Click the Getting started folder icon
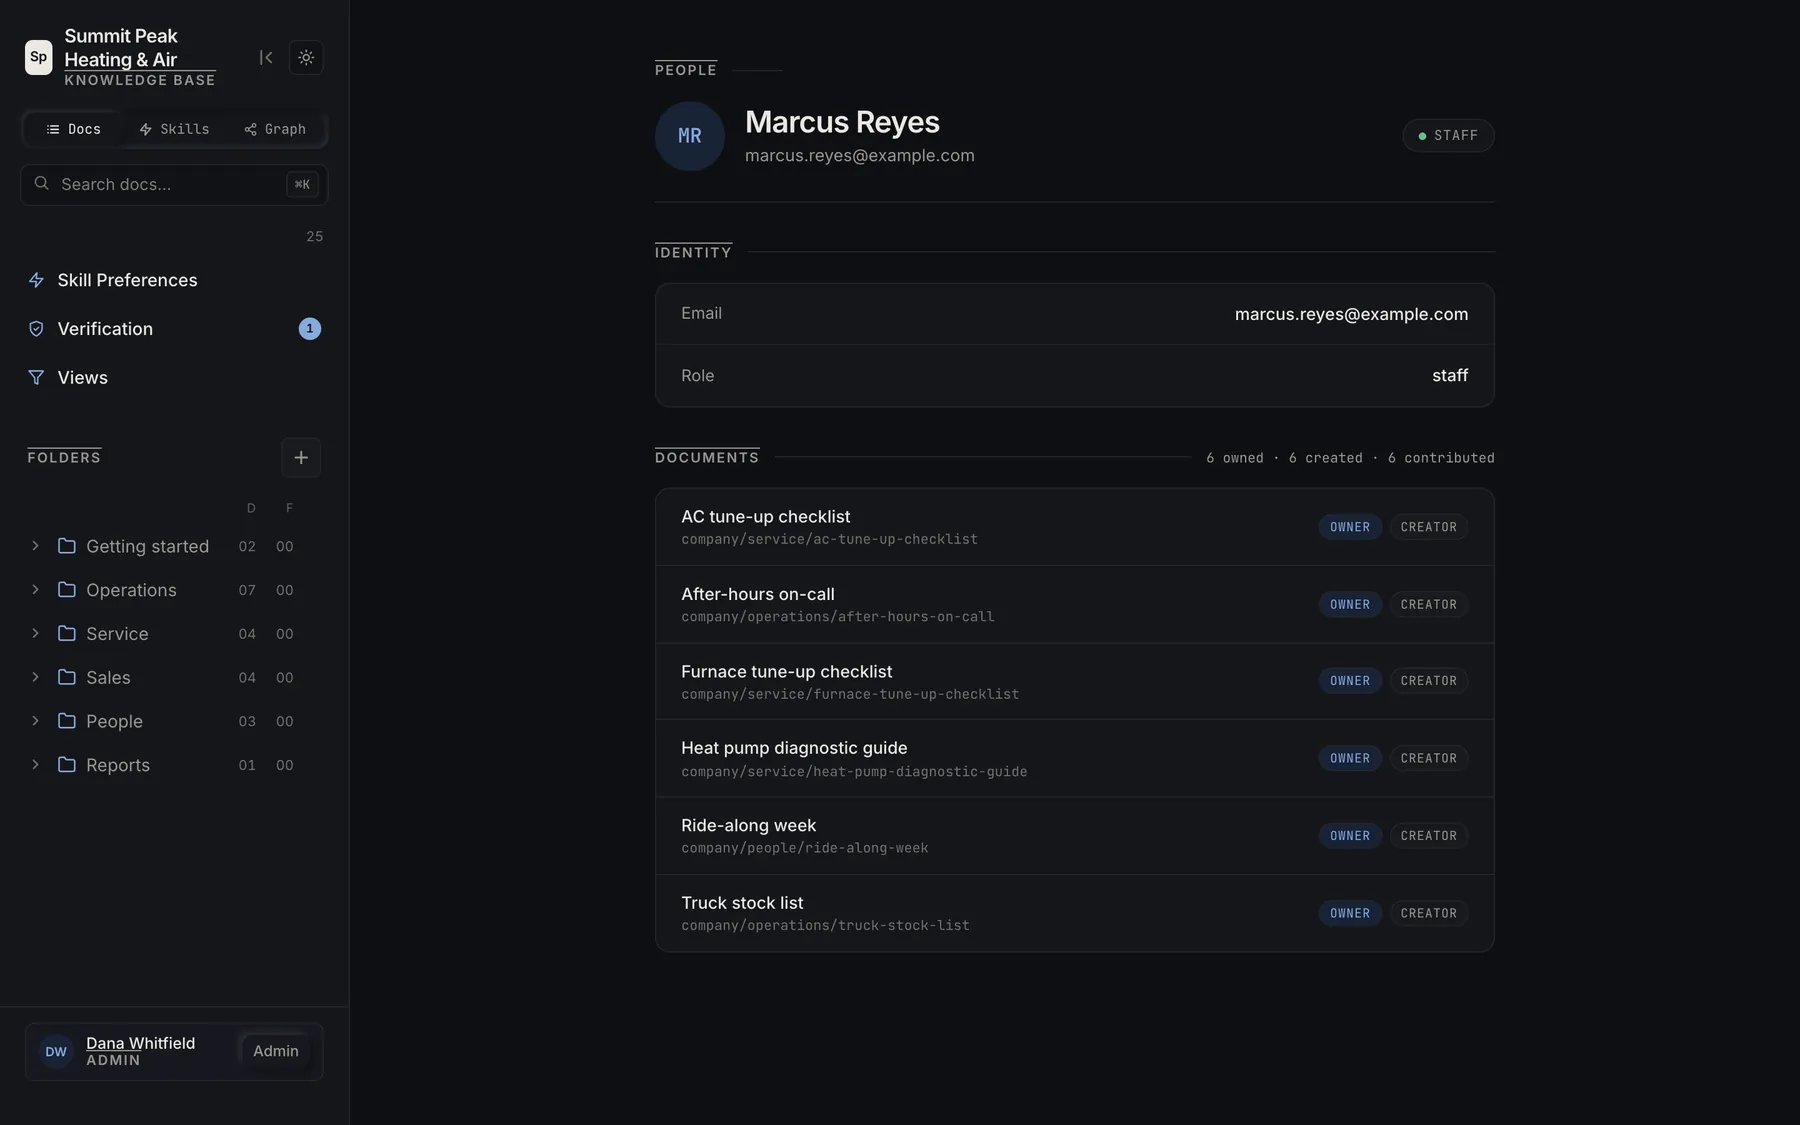1800x1125 pixels. tap(67, 546)
